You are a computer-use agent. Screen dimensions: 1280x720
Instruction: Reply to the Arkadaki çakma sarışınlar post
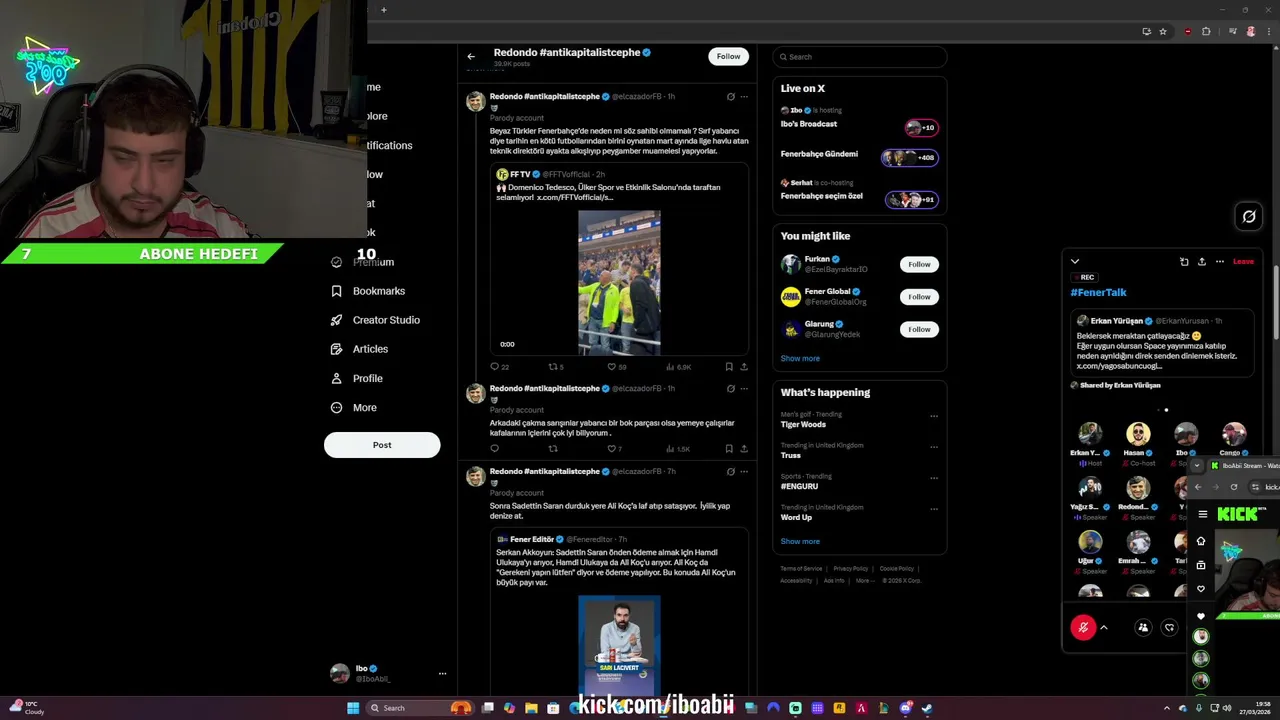494,449
